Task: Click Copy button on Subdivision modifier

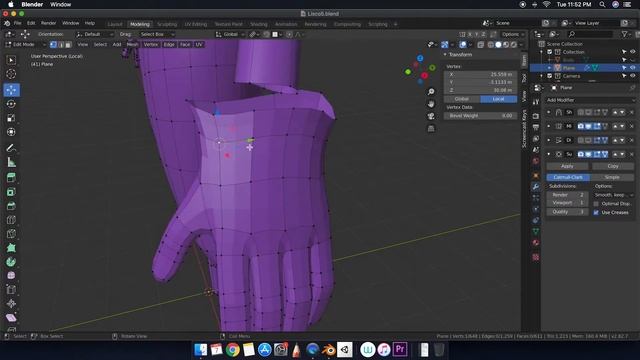Action: click(x=613, y=166)
